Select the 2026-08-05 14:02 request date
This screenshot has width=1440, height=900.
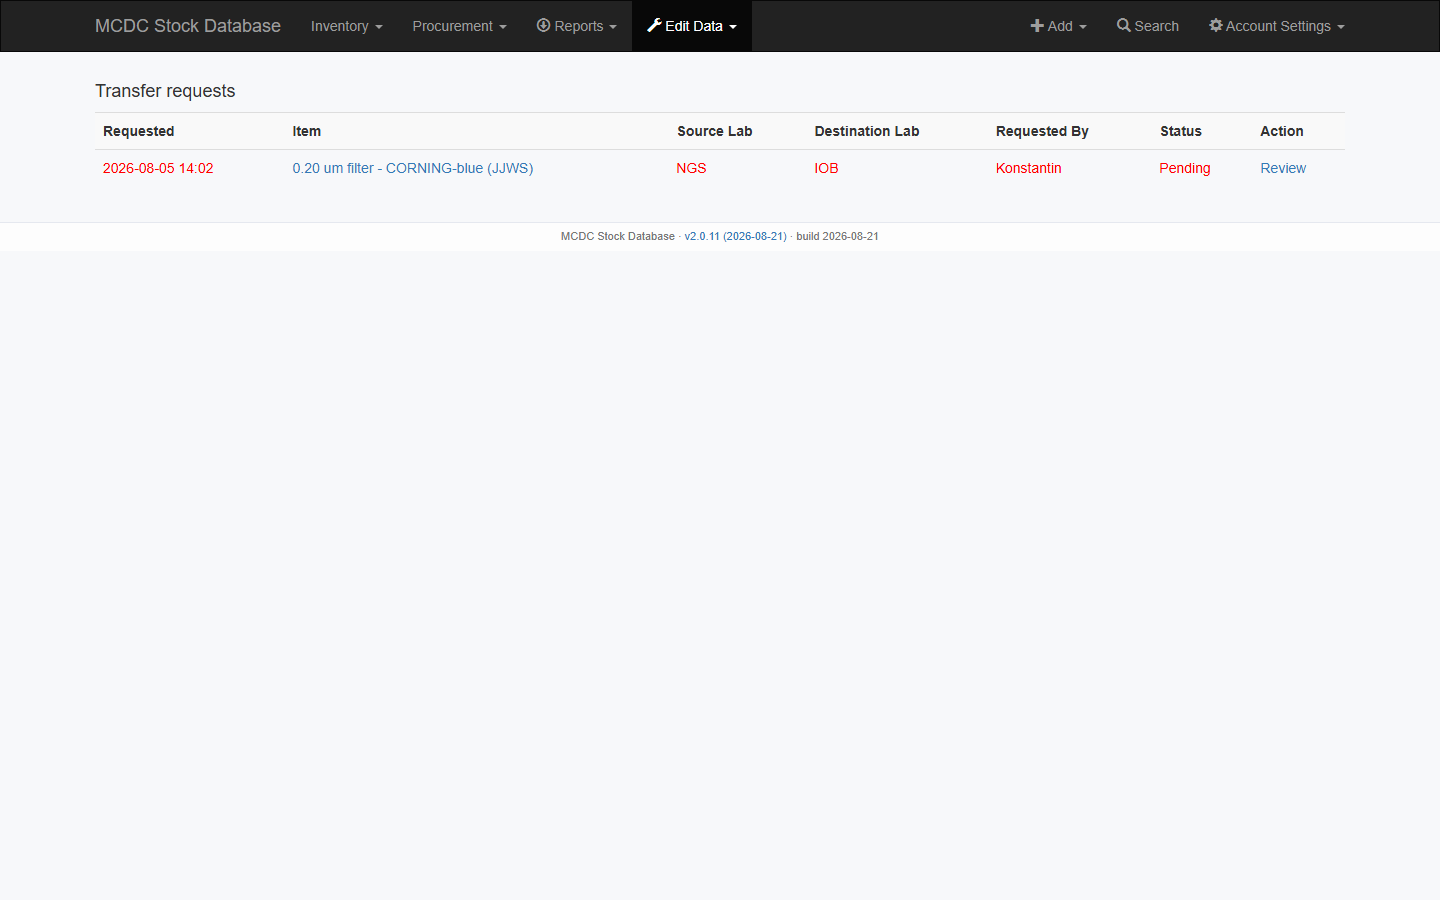158,168
